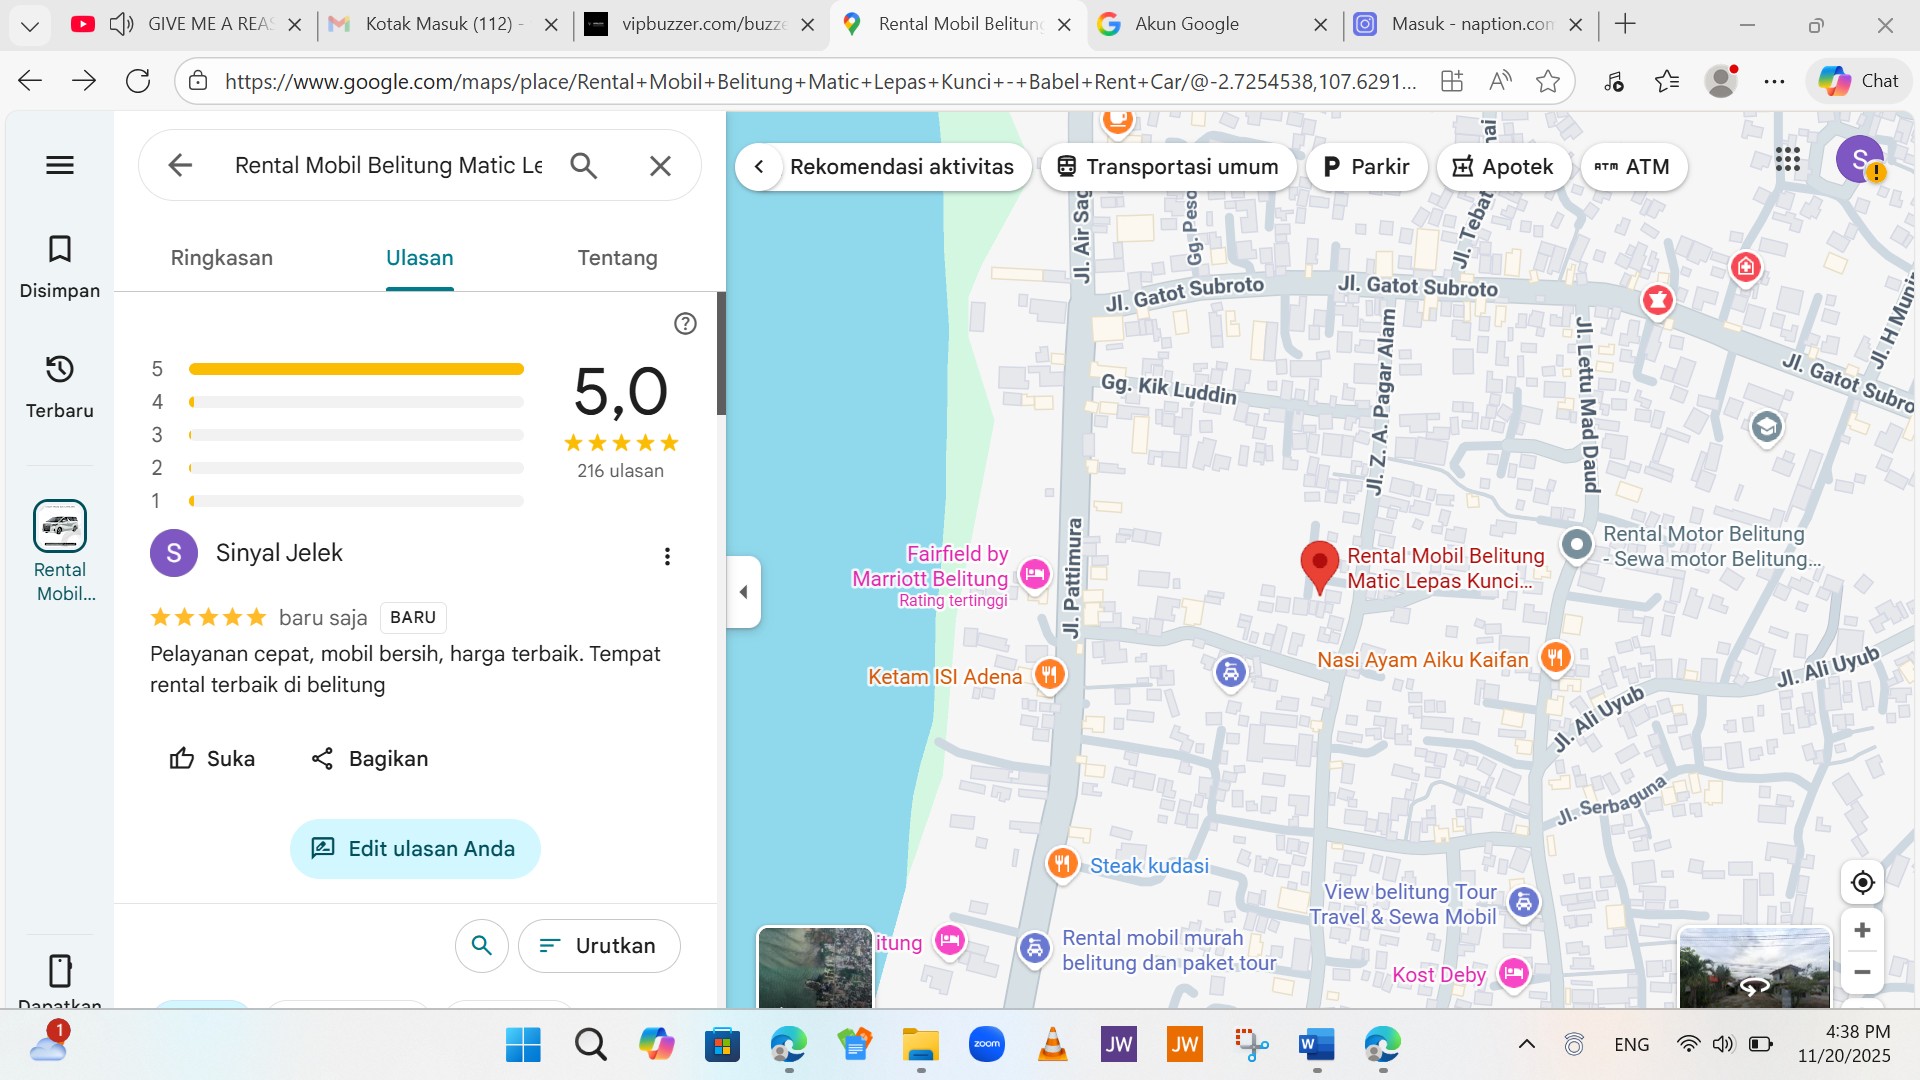This screenshot has height=1080, width=1920.
Task: Open the Google Maps hamburger menu
Action: click(60, 165)
